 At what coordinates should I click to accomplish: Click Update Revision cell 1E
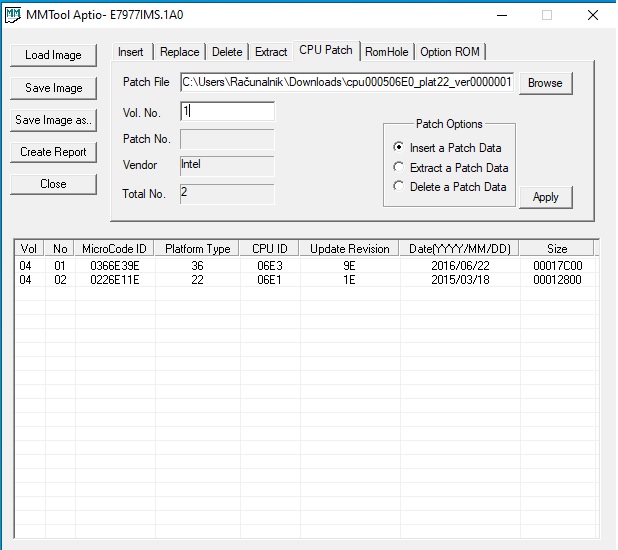349,280
